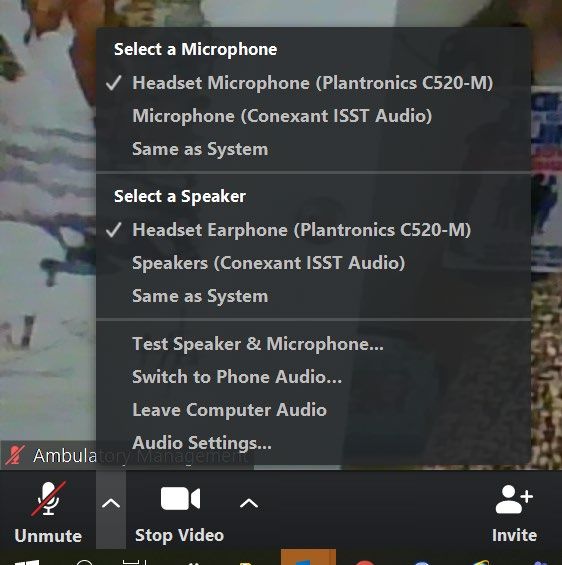The image size is (562, 565).
Task: Click the Stop Video camera icon
Action: pyautogui.click(x=180, y=498)
